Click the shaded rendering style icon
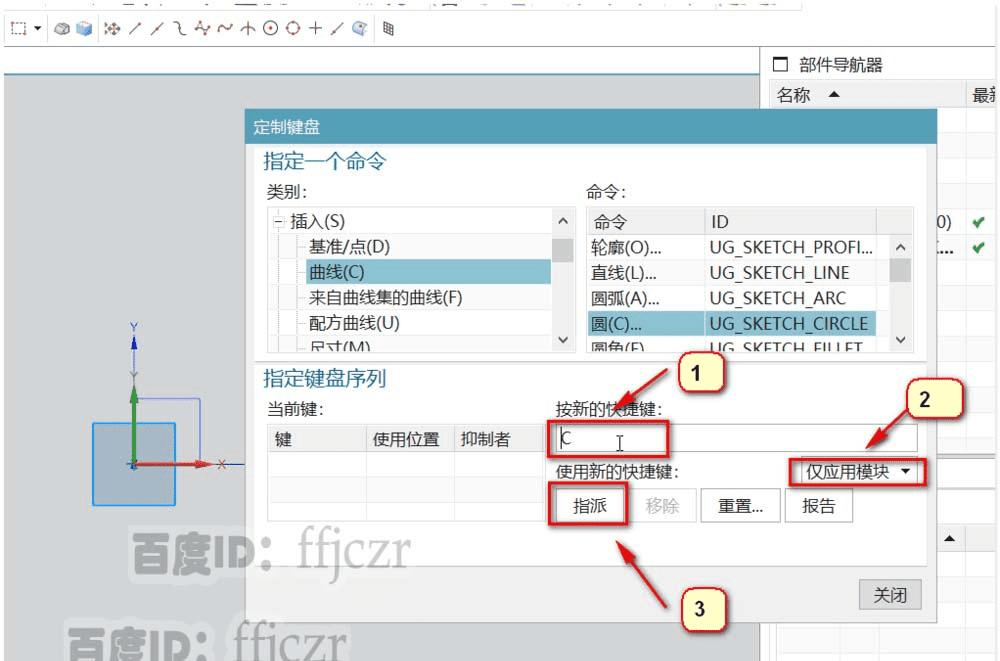1000x661 pixels. (x=60, y=29)
